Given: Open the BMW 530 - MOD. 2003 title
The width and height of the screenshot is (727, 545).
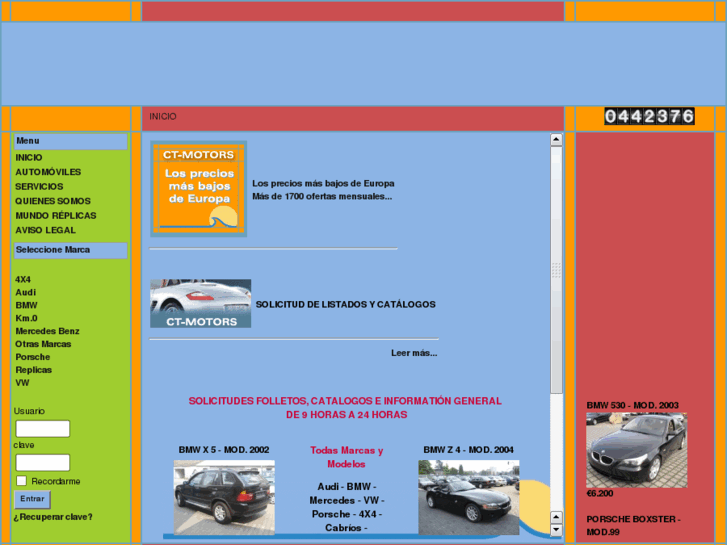Looking at the screenshot, I should point(632,405).
